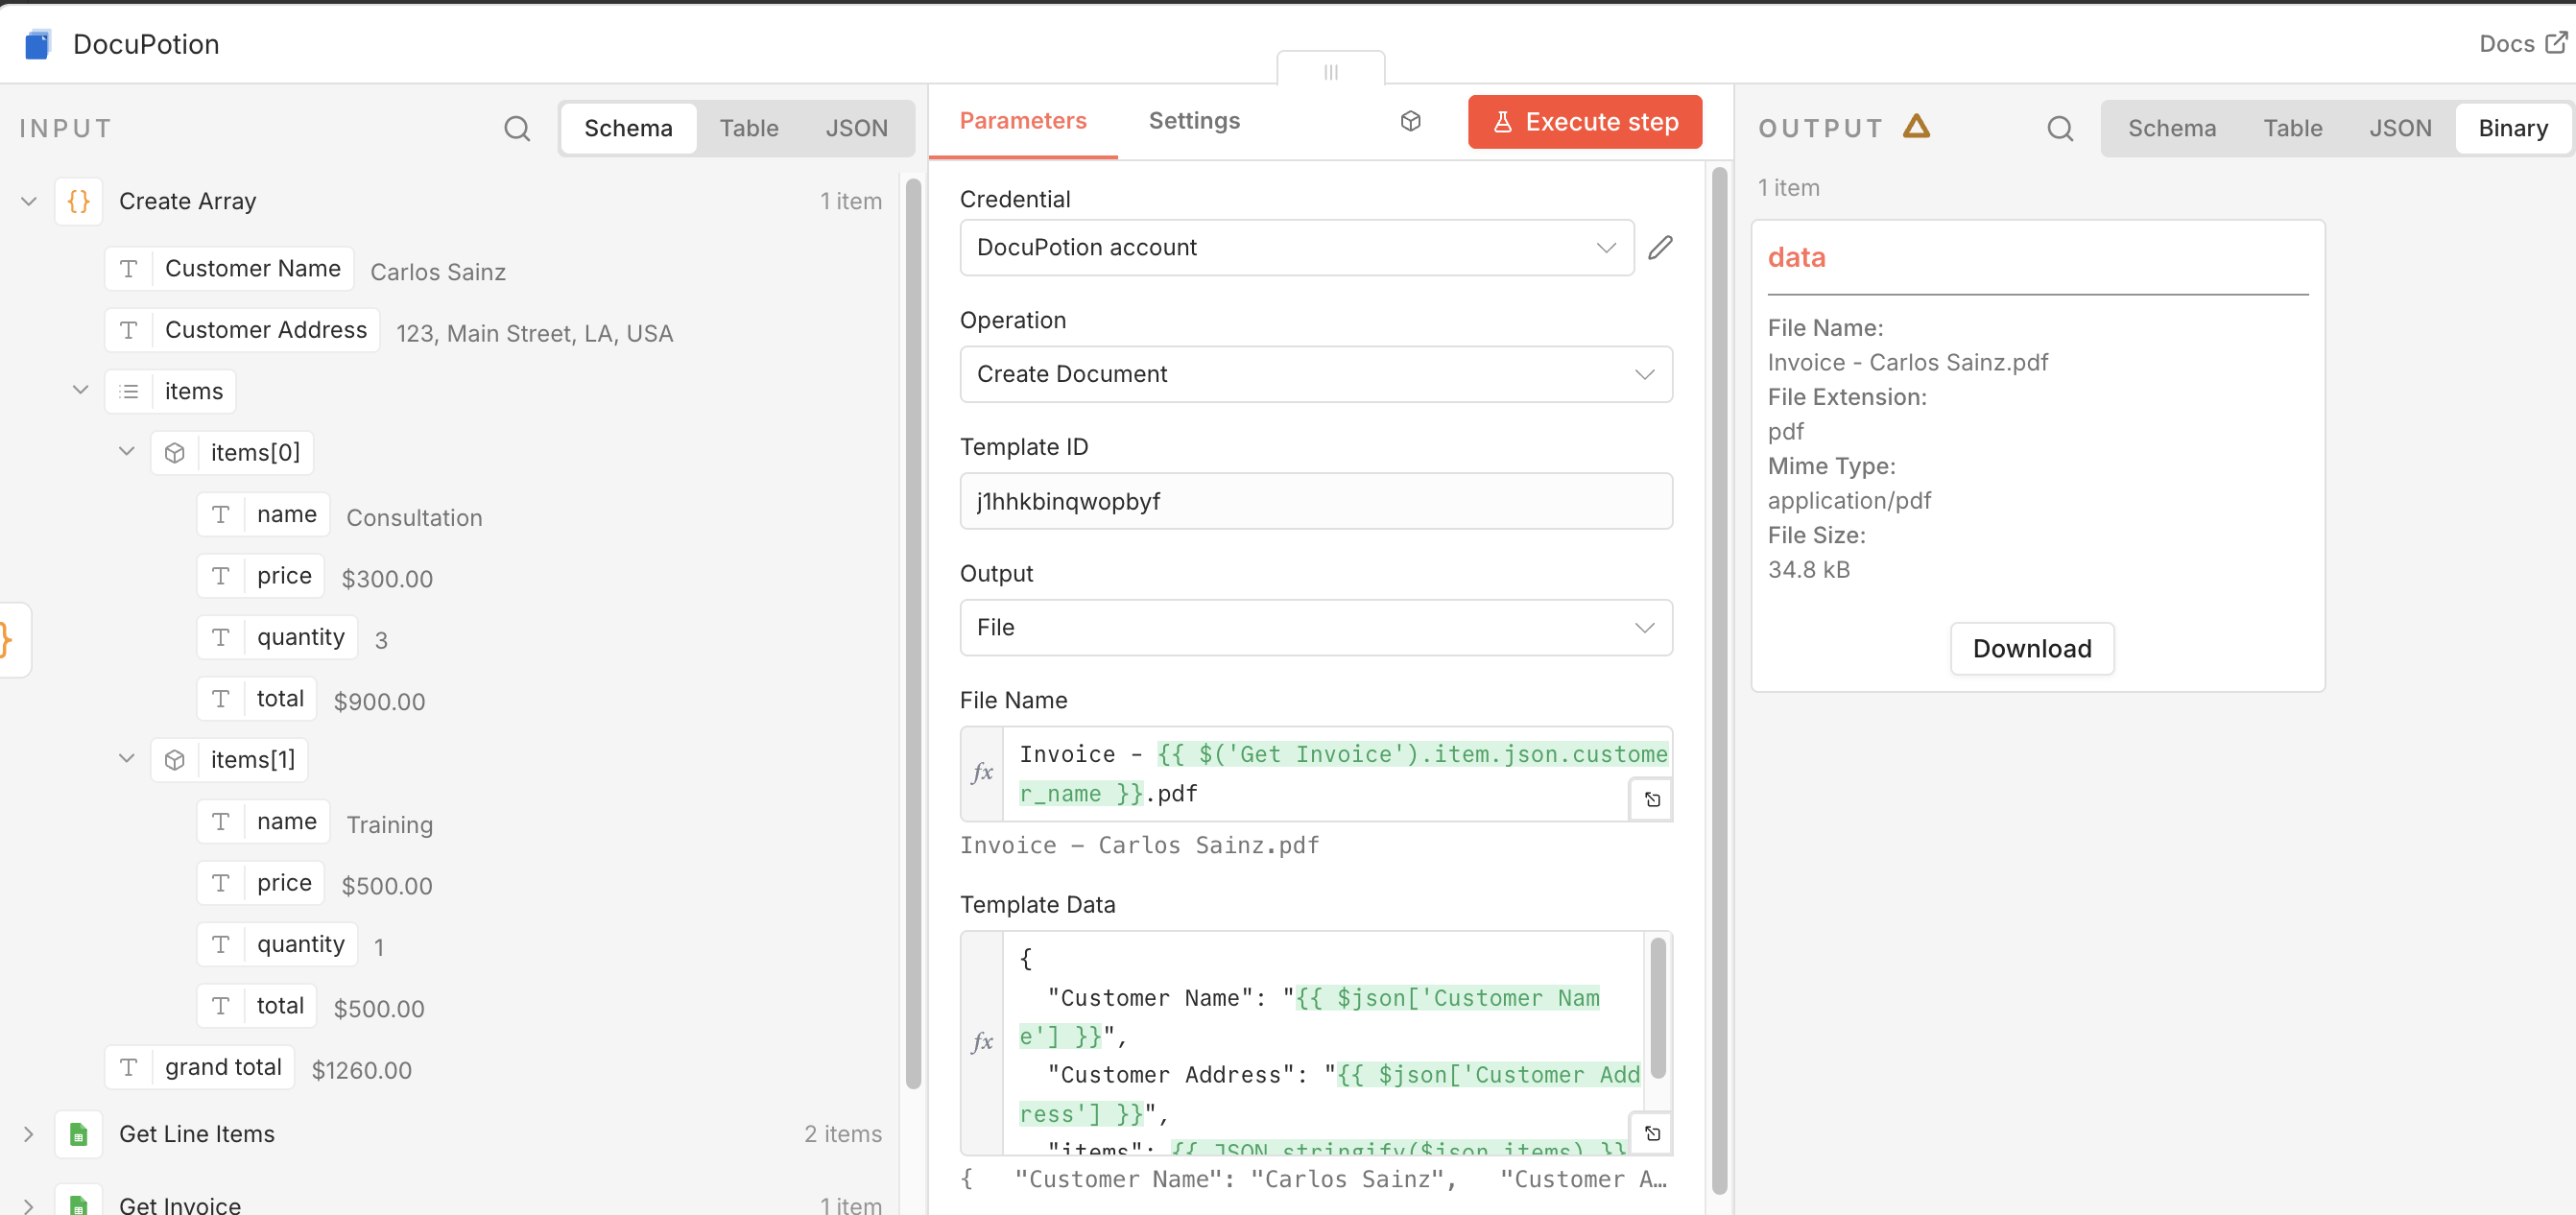This screenshot has width=2576, height=1215.
Task: Open output panel search magnifier
Action: click(x=2059, y=128)
